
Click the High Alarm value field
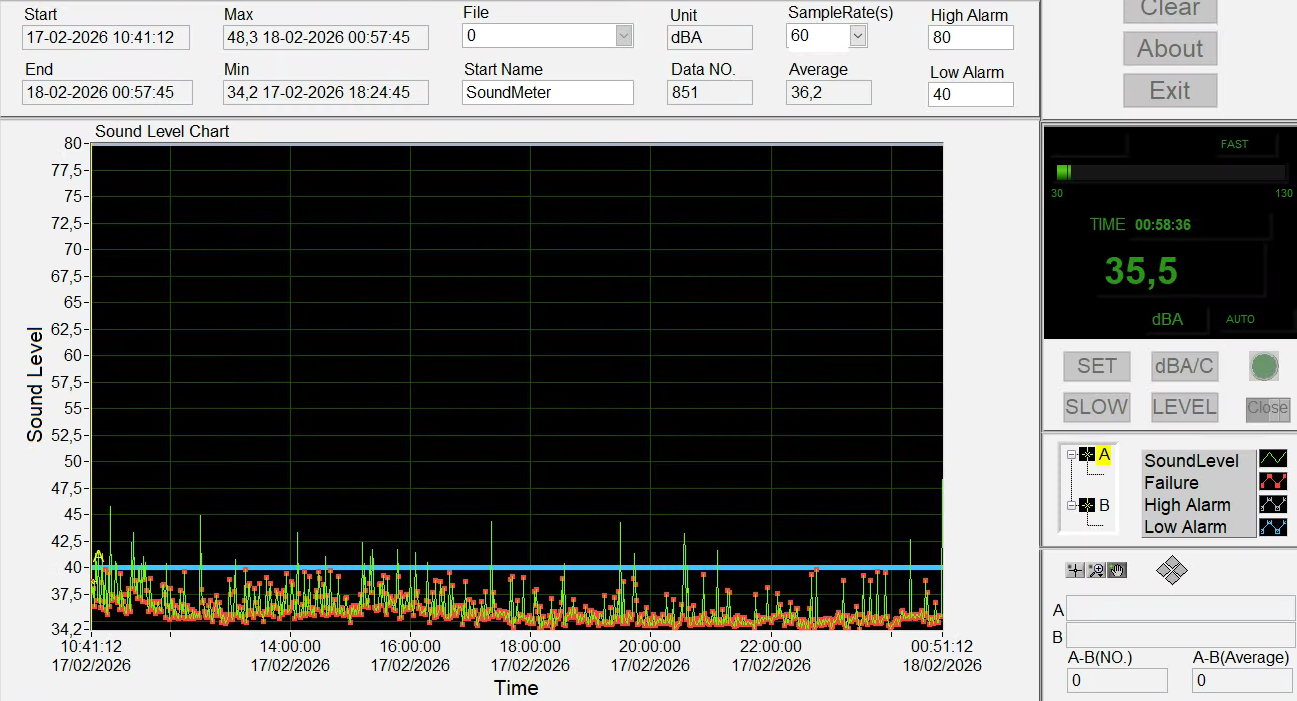point(970,38)
